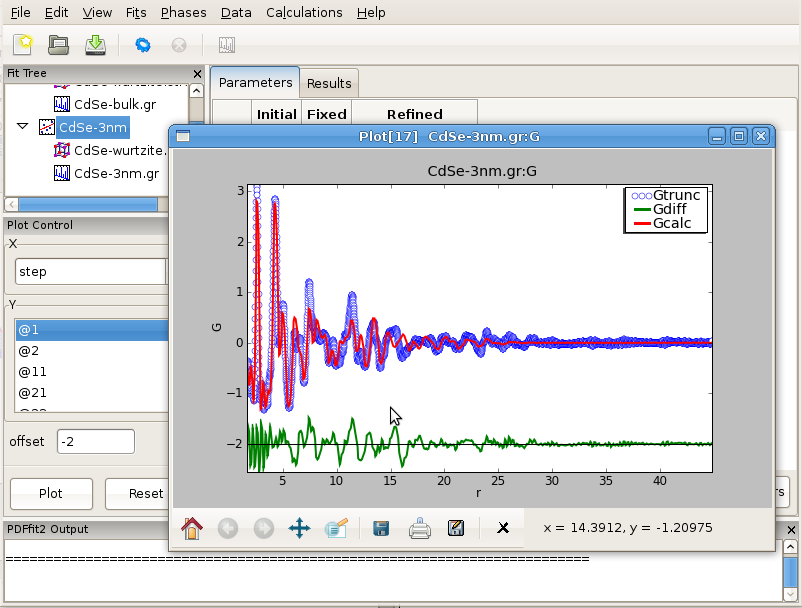The width and height of the screenshot is (802, 608).
Task: Click the Open Project toolbar icon
Action: 58,45
